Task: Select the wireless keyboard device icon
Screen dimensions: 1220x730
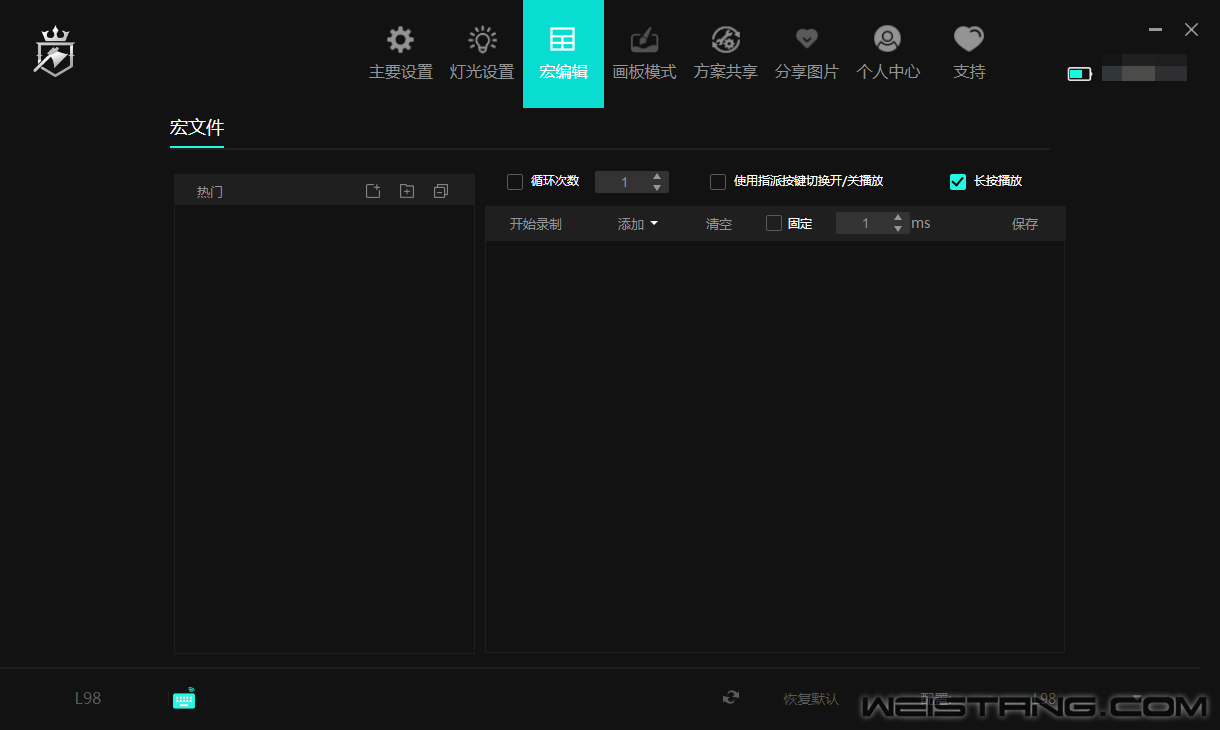Action: pos(184,699)
